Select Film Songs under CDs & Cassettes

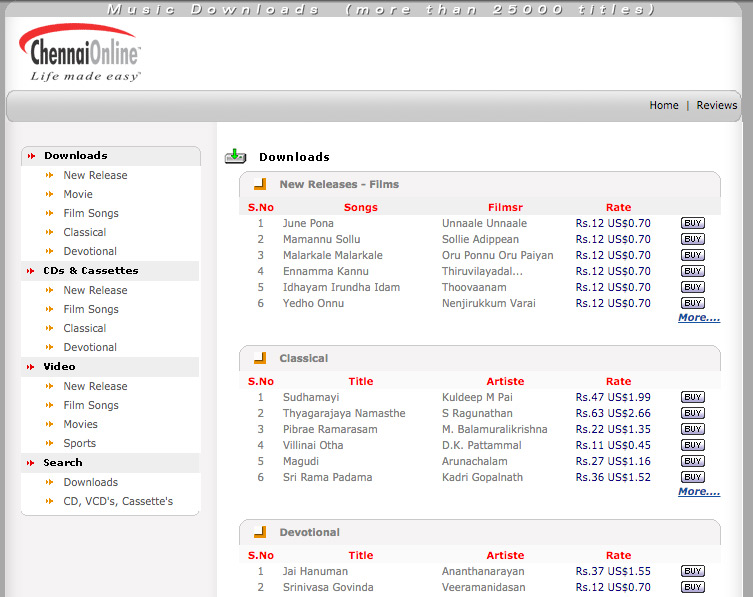click(91, 309)
